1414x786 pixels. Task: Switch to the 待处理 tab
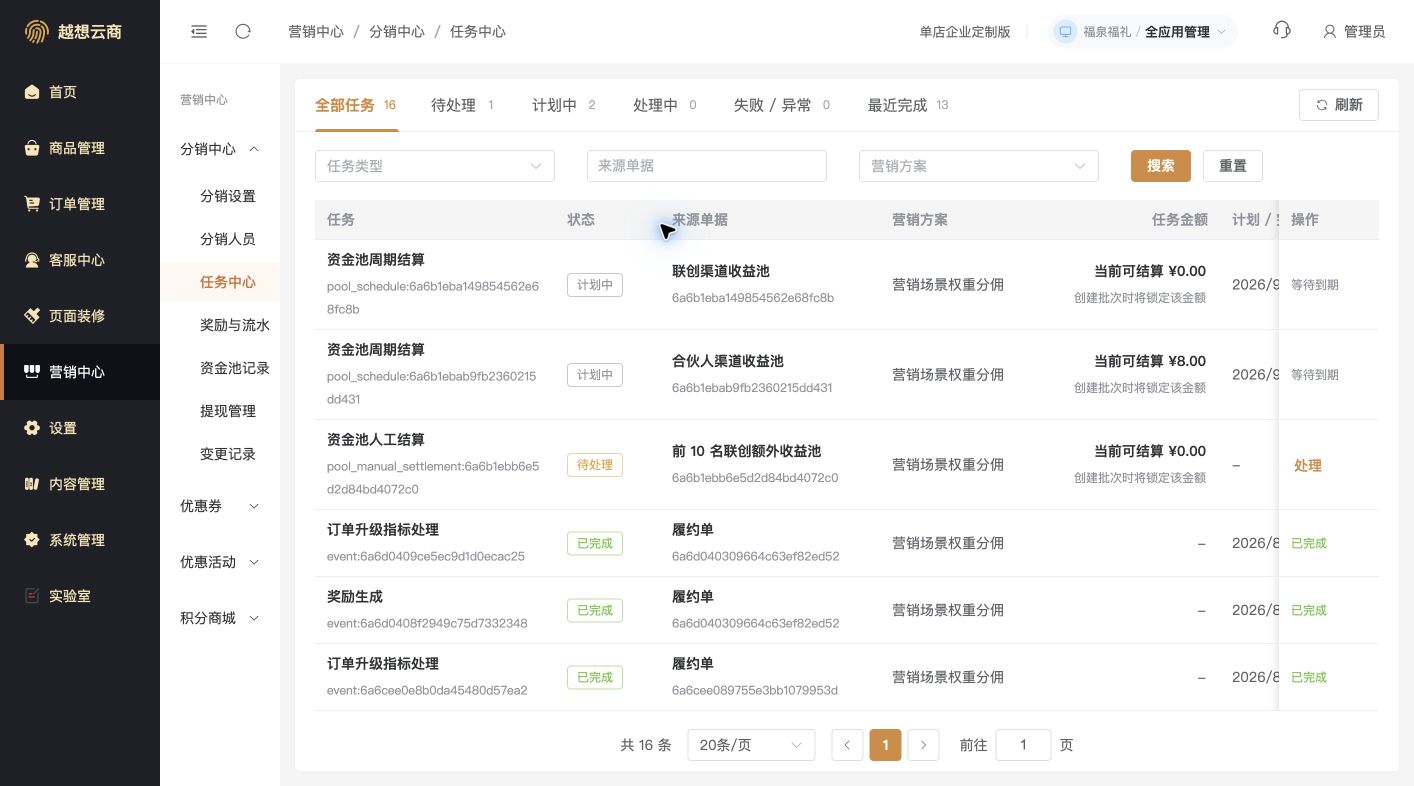462,105
